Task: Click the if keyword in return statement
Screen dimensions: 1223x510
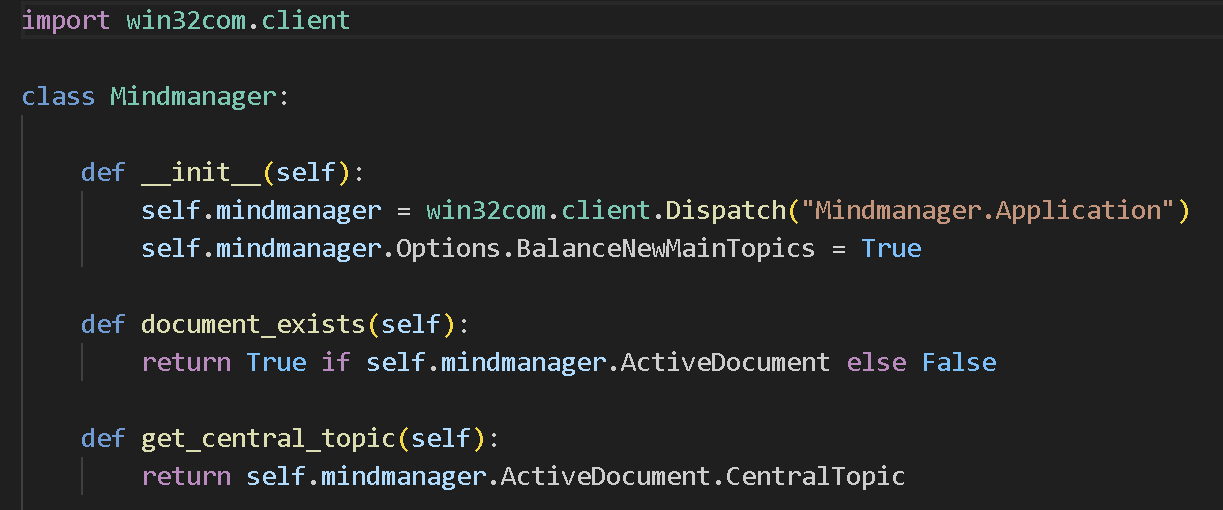Action: [336, 363]
